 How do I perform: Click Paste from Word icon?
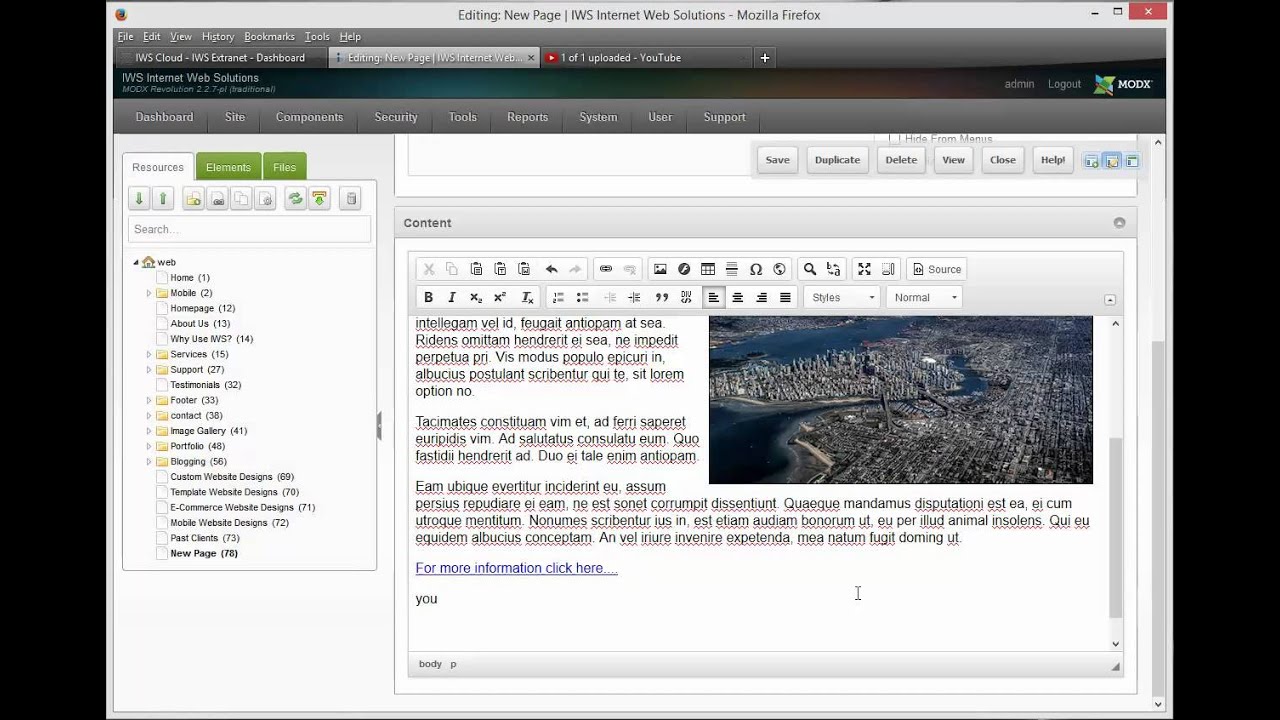(524, 269)
